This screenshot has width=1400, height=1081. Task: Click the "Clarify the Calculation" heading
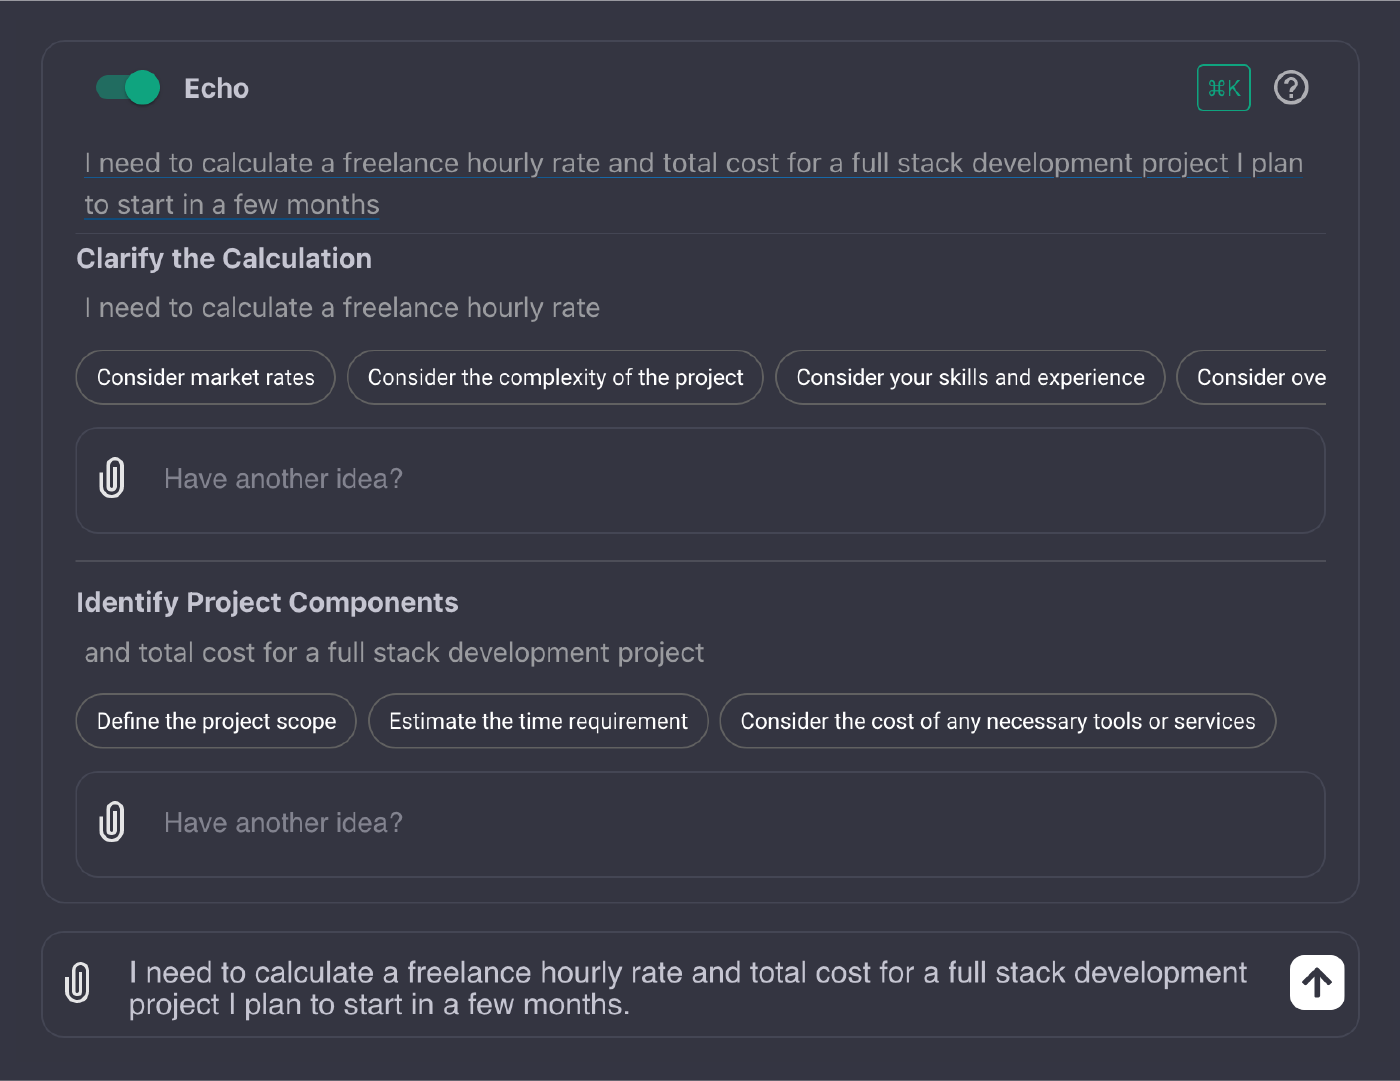pyautogui.click(x=224, y=259)
